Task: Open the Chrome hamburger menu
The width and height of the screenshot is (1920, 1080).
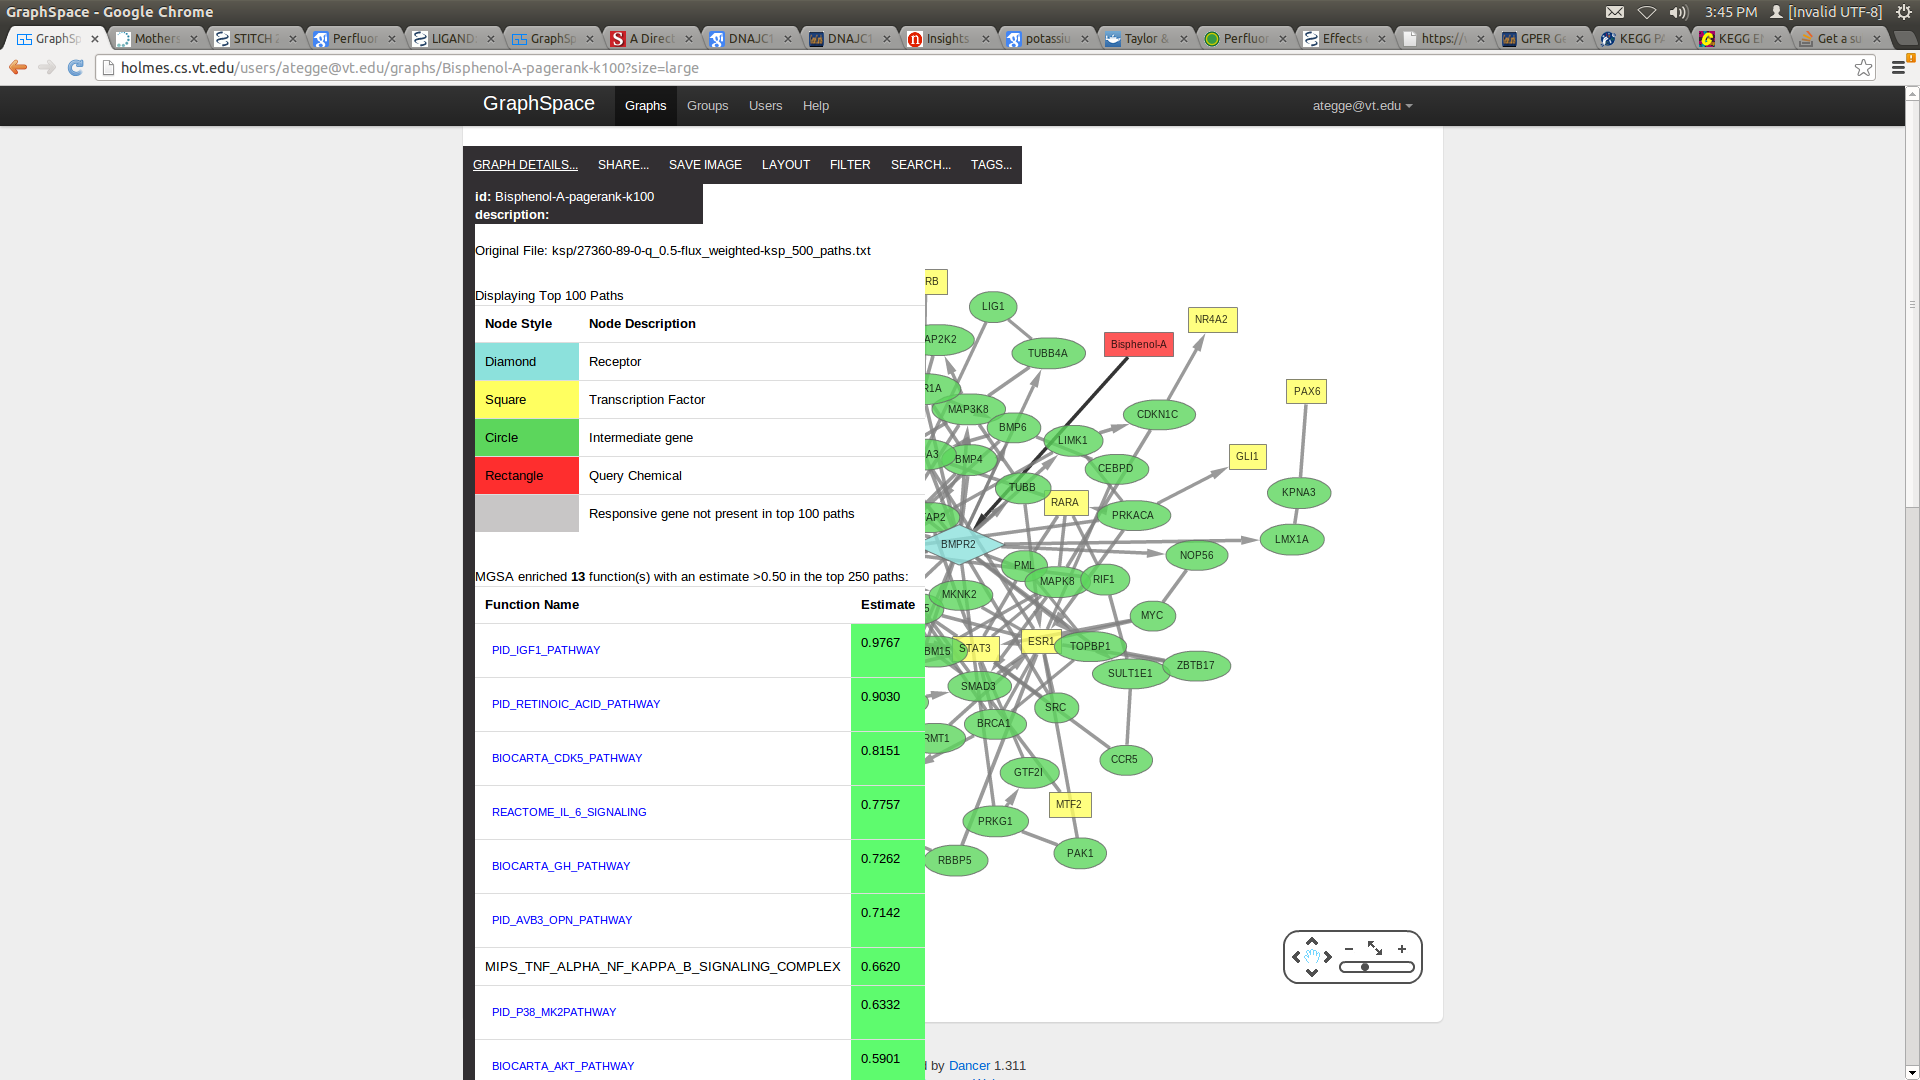Action: [x=1898, y=67]
